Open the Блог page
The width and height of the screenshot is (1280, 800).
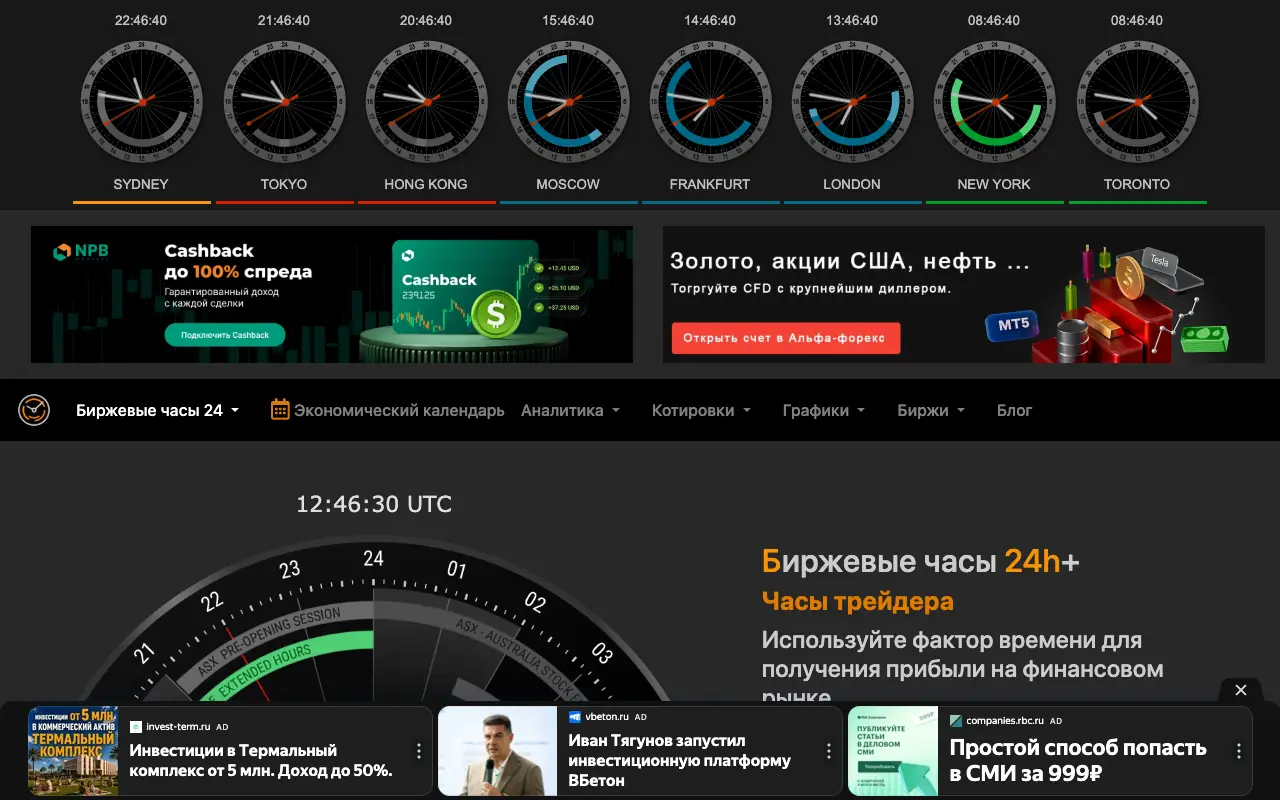1014,410
